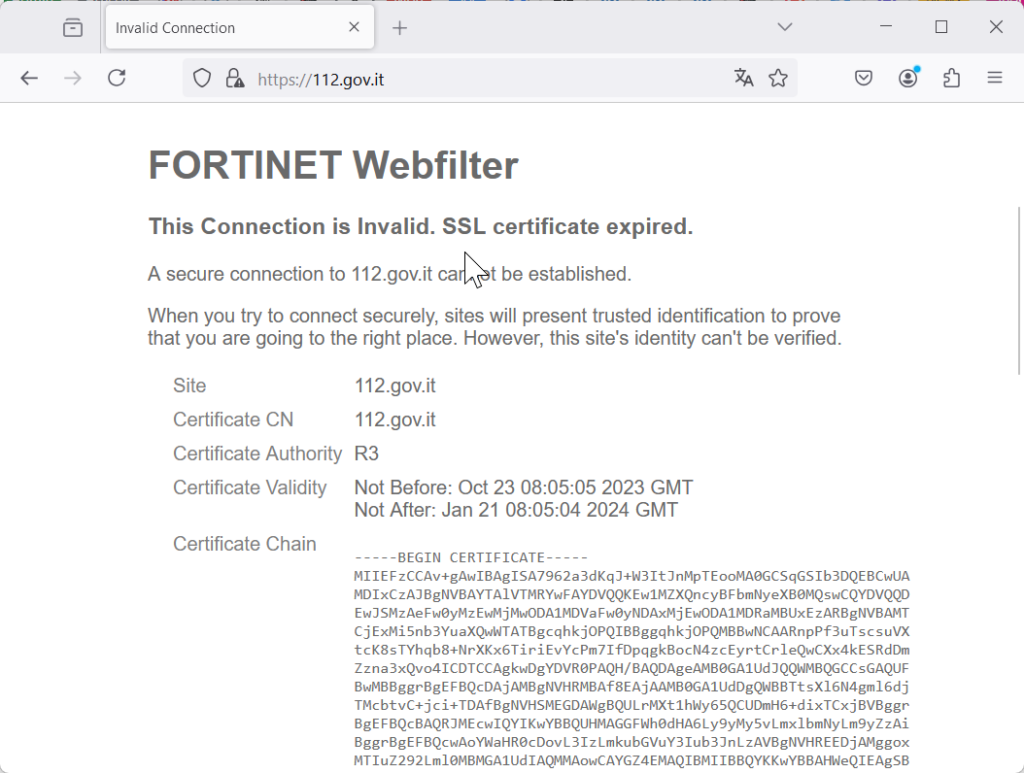Reload the current page
The height and width of the screenshot is (773, 1024).
click(x=117, y=78)
